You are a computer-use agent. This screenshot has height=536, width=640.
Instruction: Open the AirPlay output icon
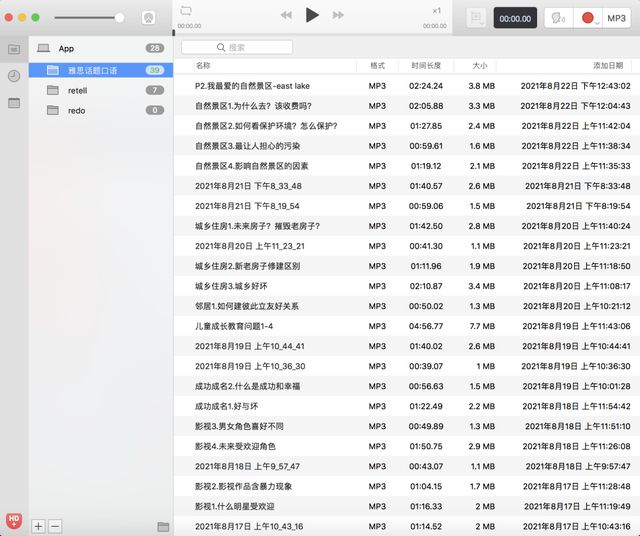click(x=149, y=18)
